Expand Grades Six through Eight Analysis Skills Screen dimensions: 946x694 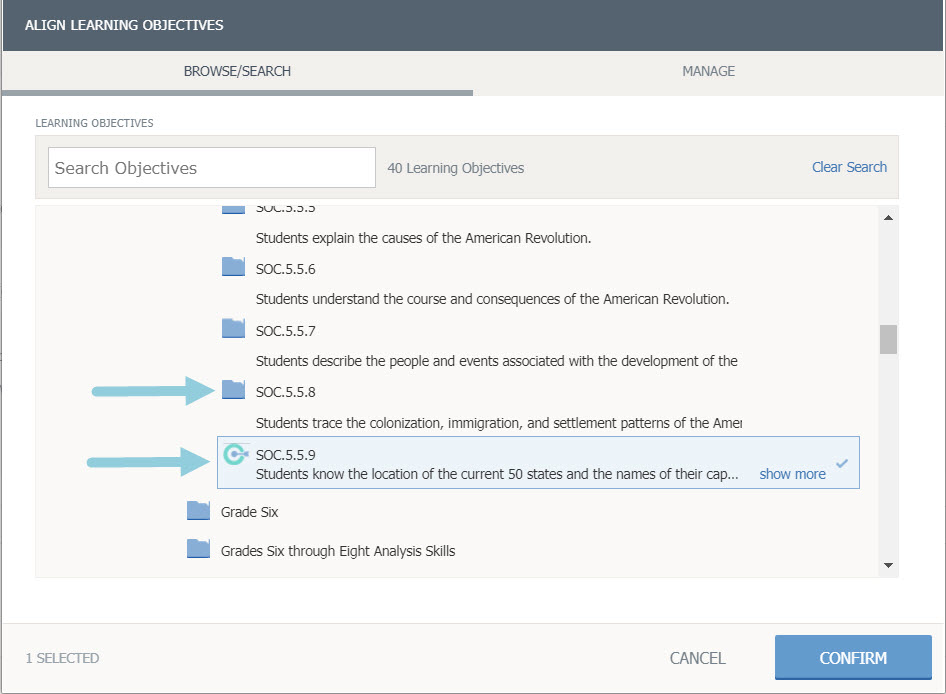337,550
